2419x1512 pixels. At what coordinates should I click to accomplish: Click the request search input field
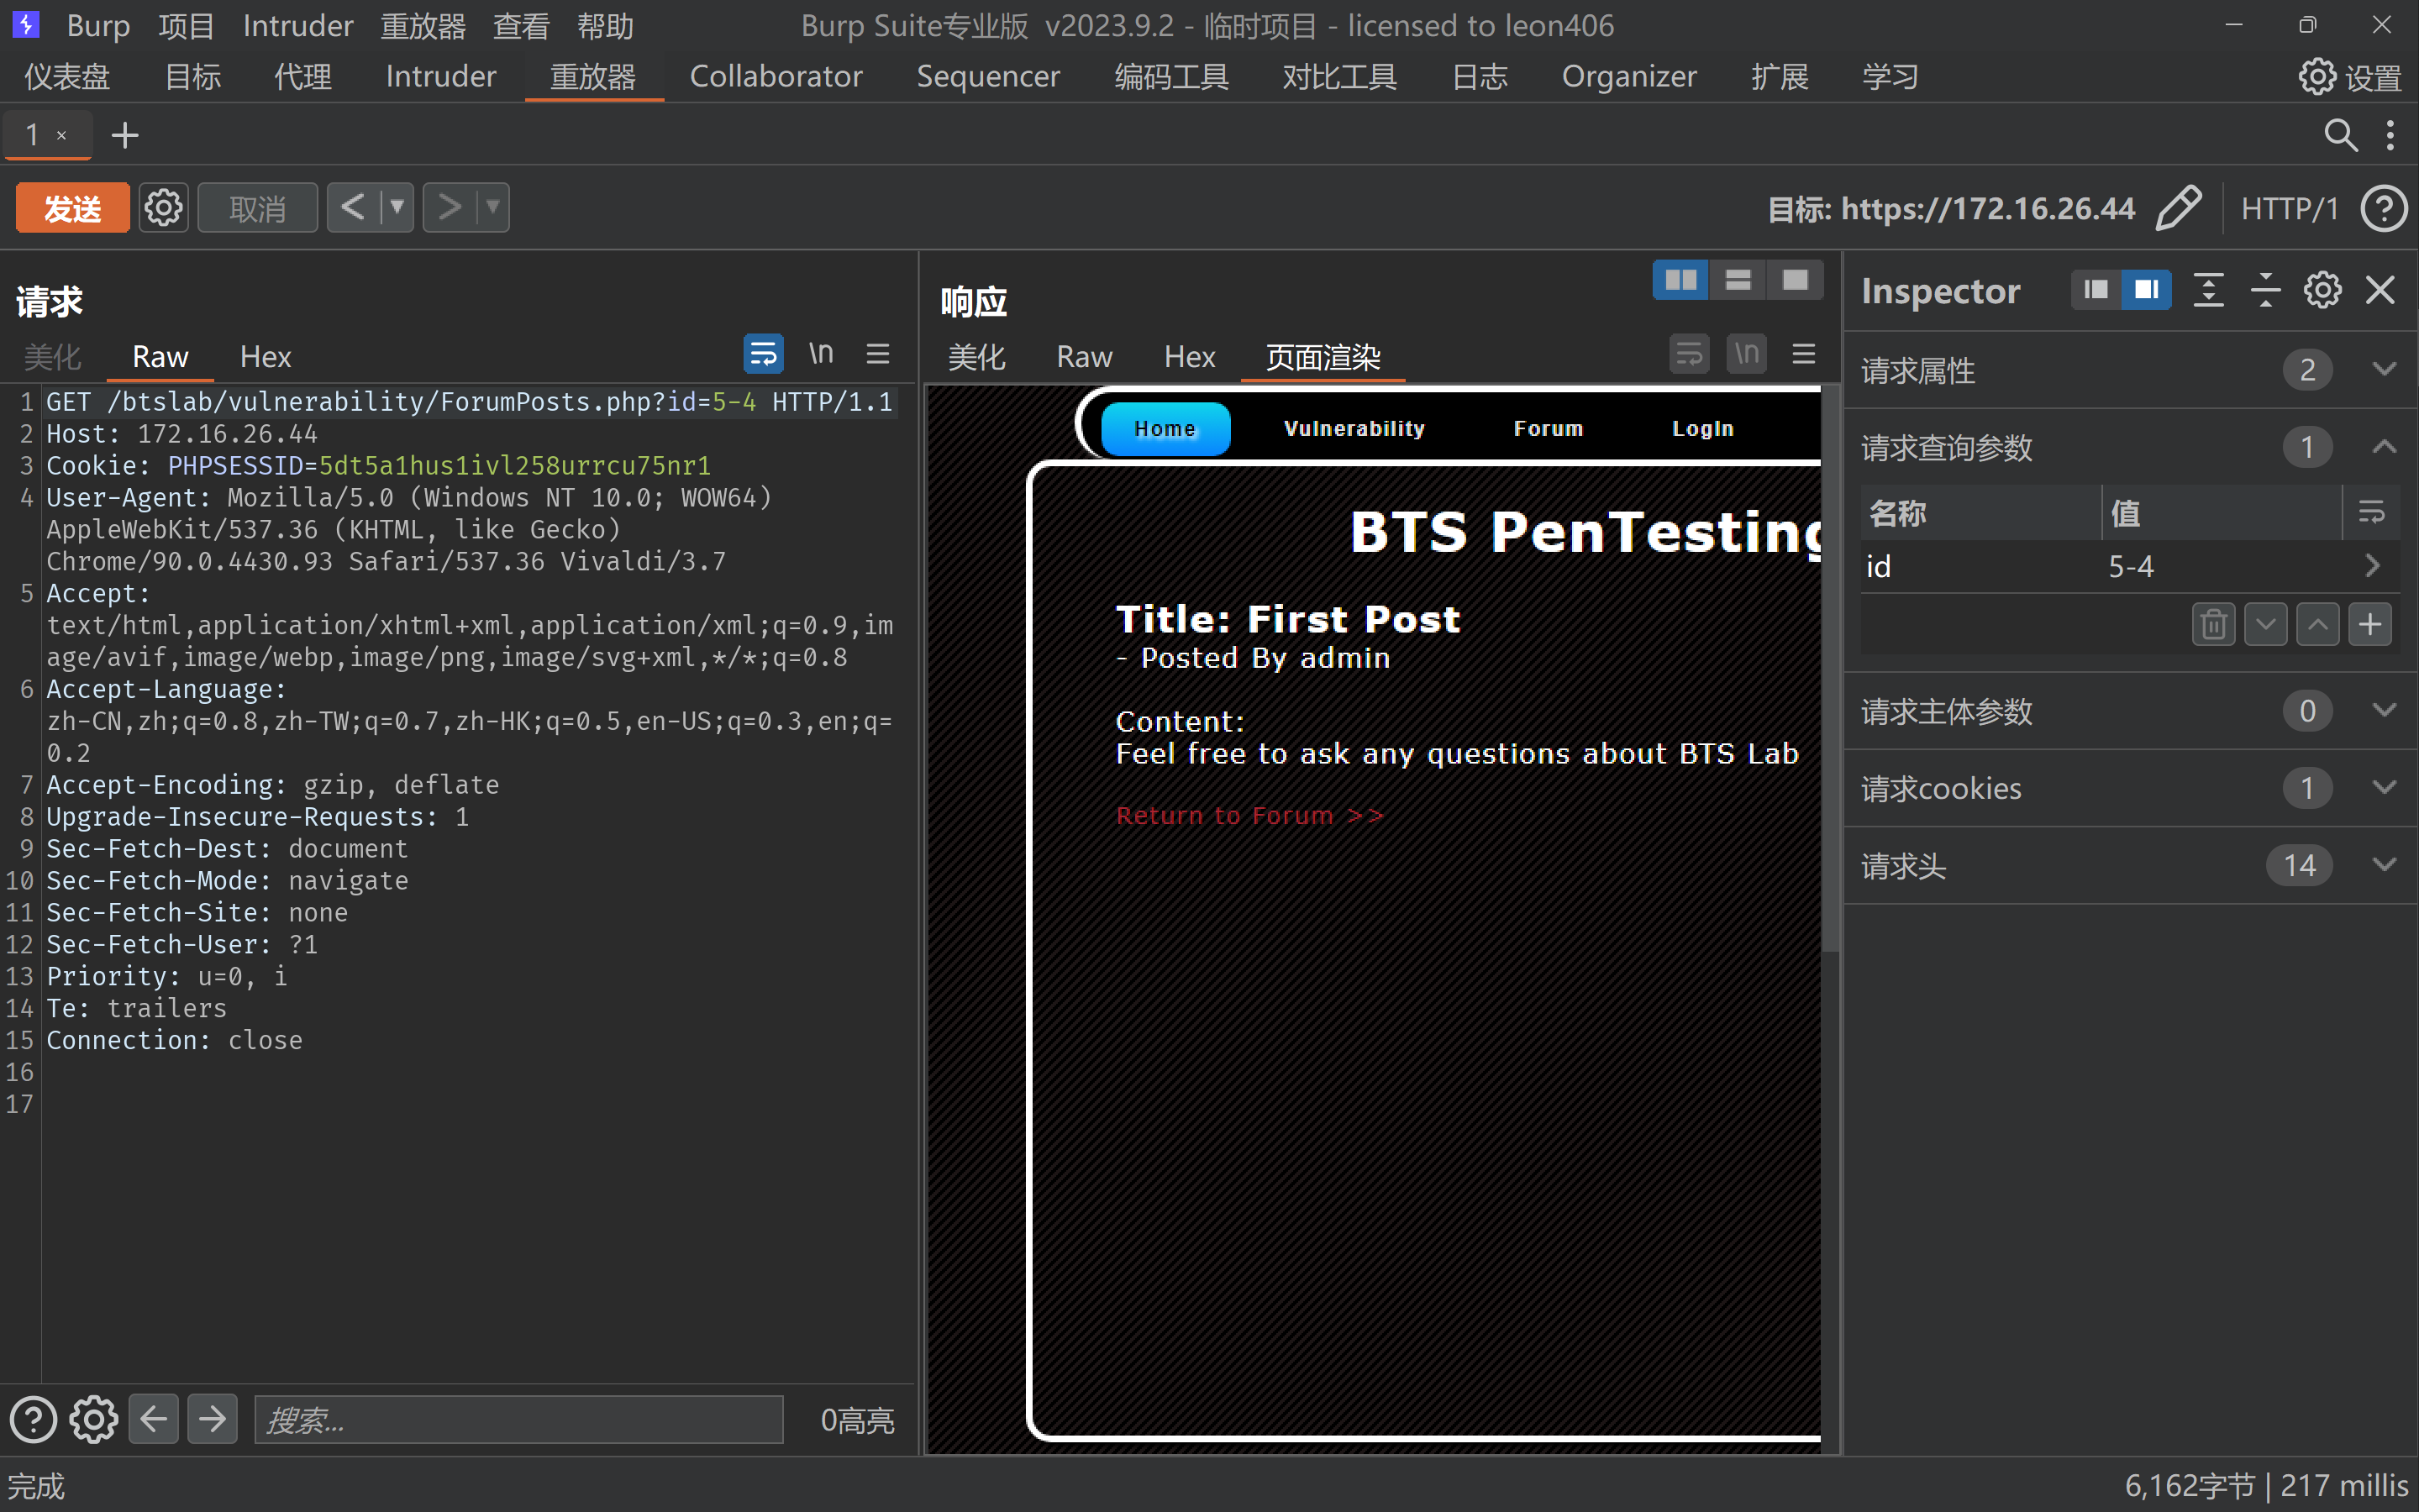pos(518,1419)
